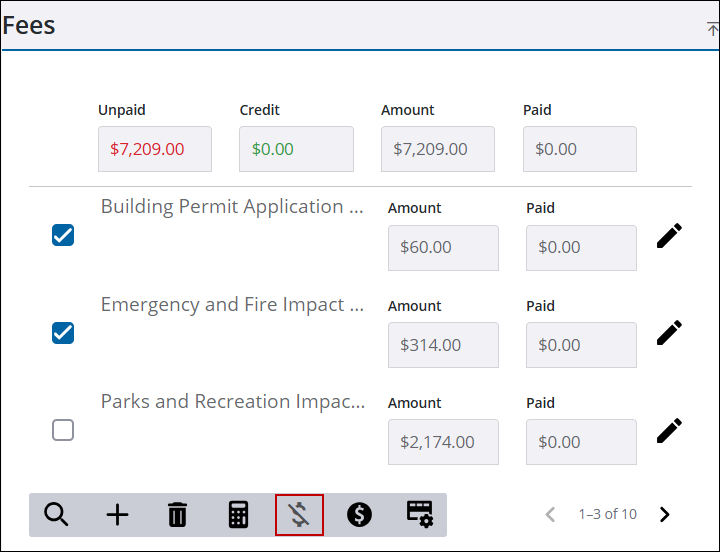Click the $314.00 Amount field
The height and width of the screenshot is (552, 720).
[x=443, y=345]
